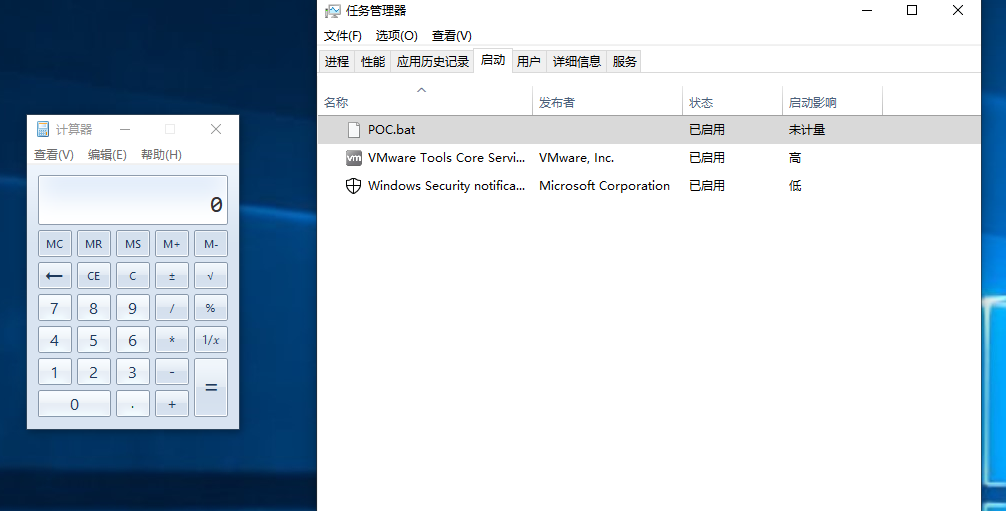This screenshot has width=1006, height=511.
Task: Sort by the 状态 column header
Action: tap(733, 101)
